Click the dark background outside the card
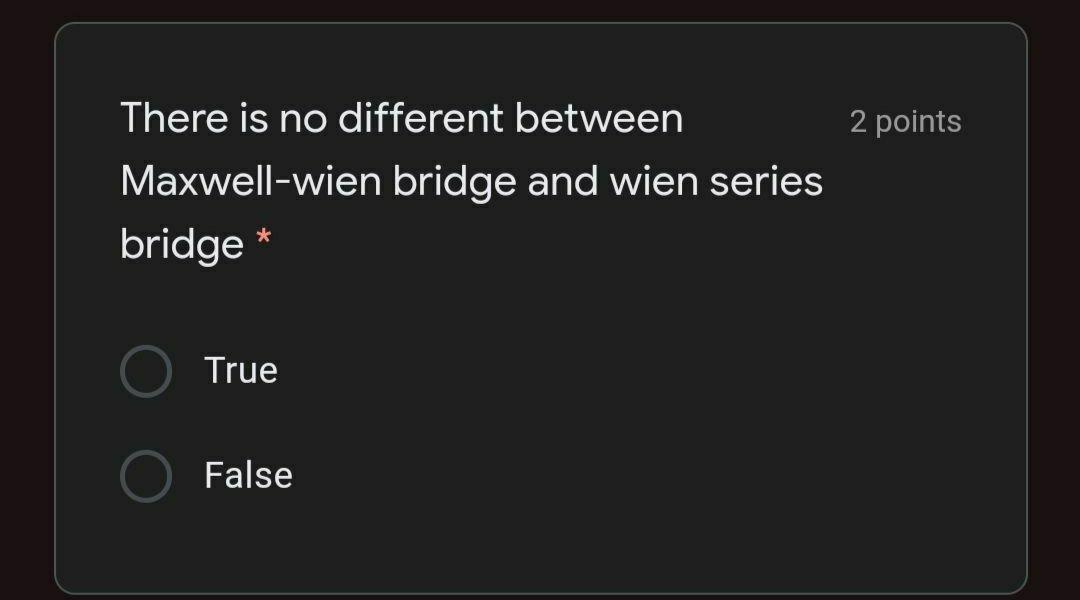The height and width of the screenshot is (600, 1080). (25, 300)
